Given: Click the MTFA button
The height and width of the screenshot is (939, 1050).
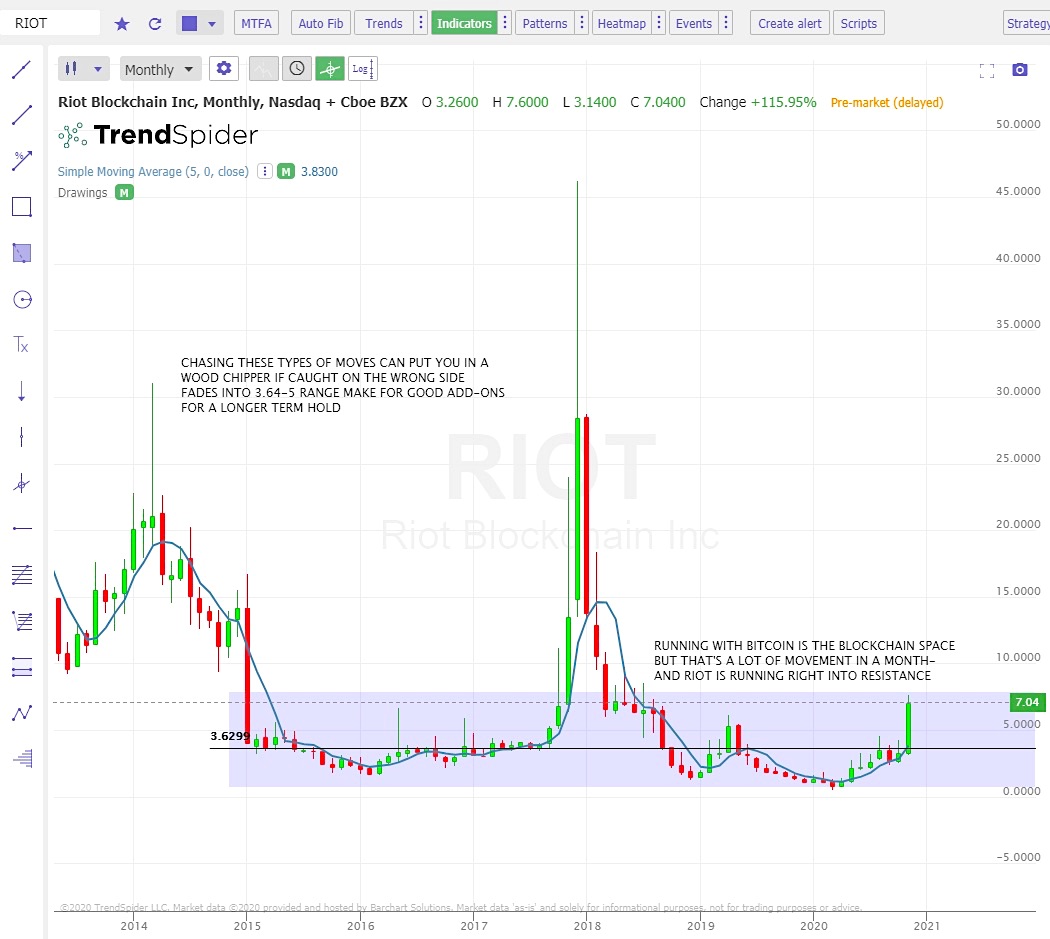Looking at the screenshot, I should (x=256, y=23).
